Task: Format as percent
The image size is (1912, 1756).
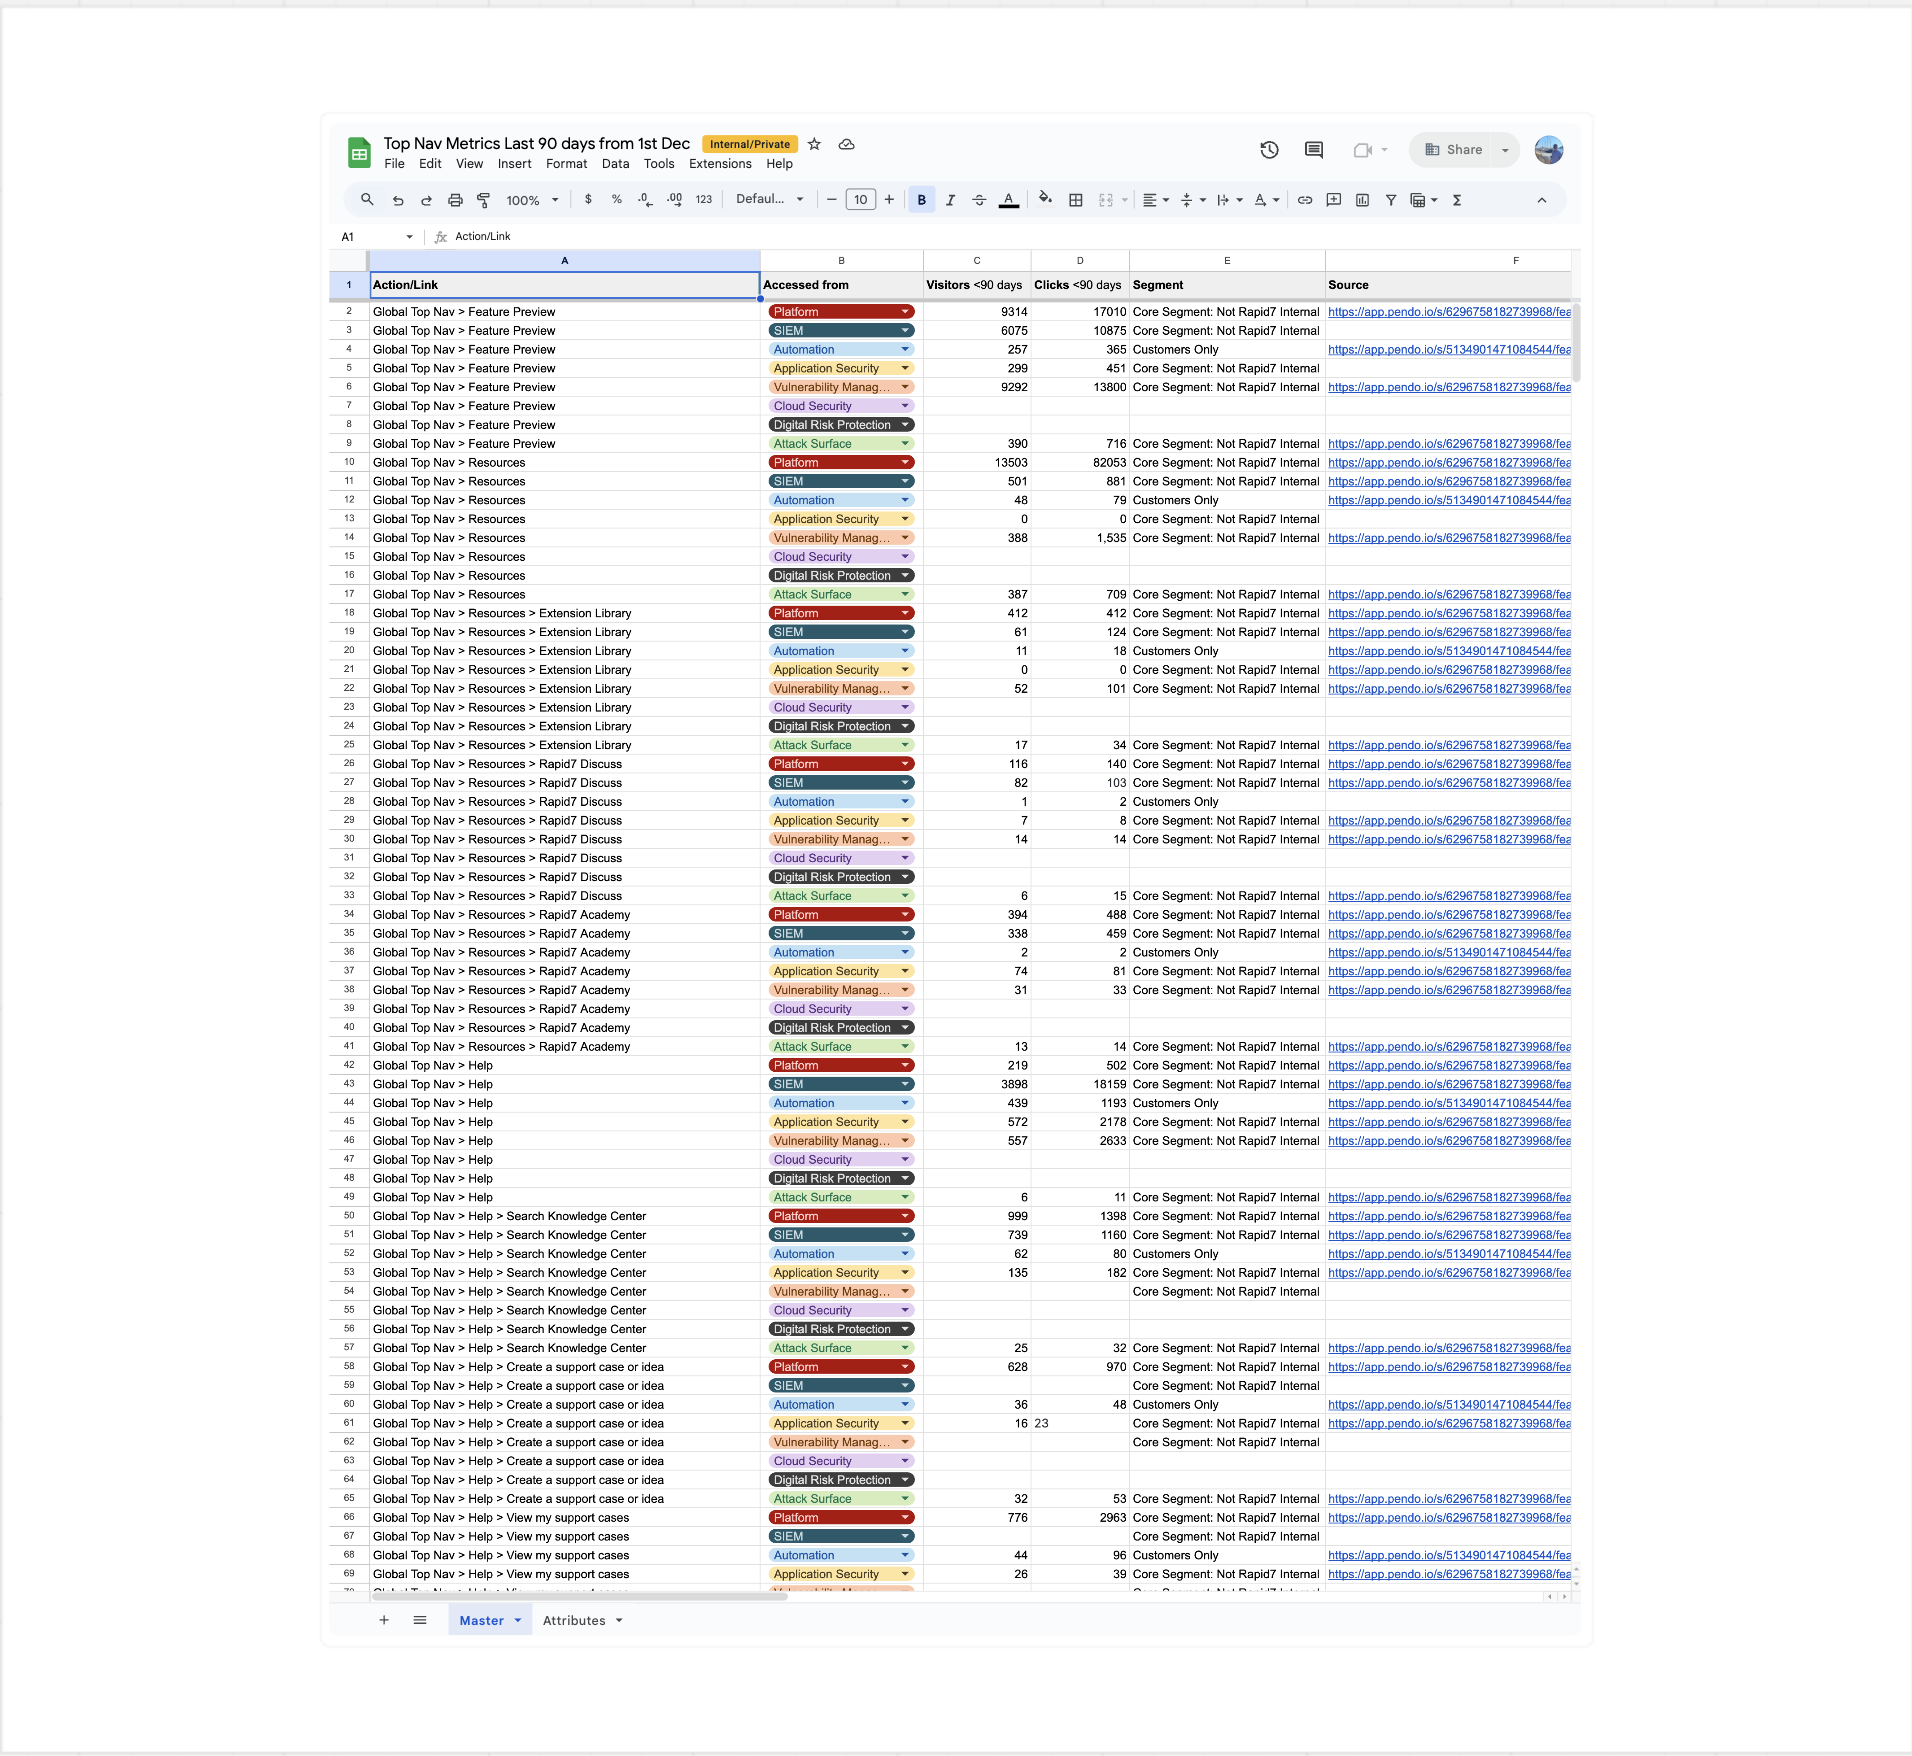Action: (x=617, y=200)
